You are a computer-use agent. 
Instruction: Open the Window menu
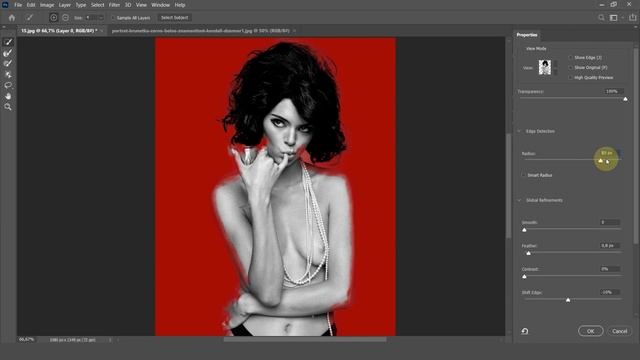[160, 5]
